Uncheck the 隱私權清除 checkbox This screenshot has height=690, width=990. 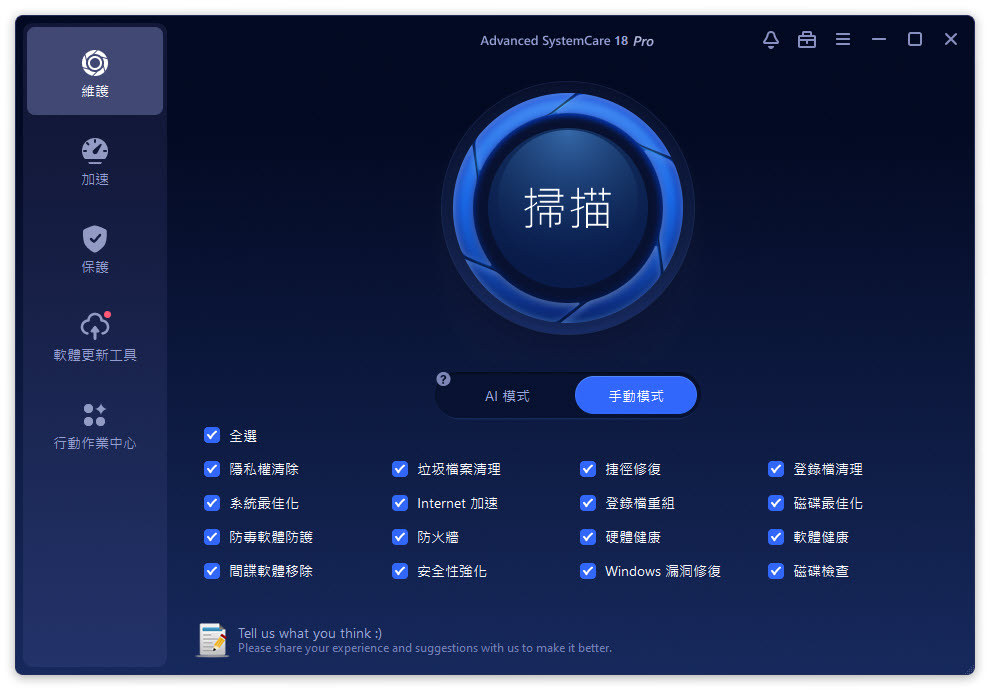212,469
